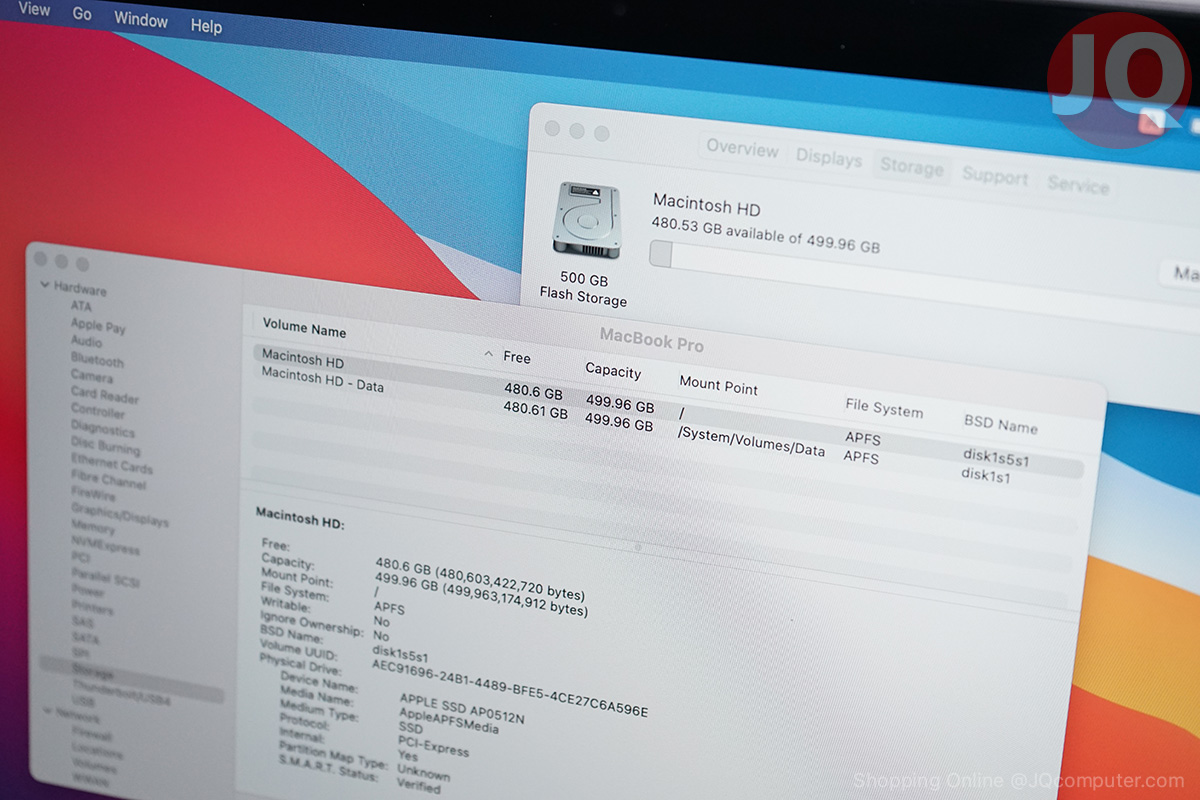Screen dimensions: 1200x800
Task: Sort by the Volume Name column header
Action: click(x=304, y=329)
